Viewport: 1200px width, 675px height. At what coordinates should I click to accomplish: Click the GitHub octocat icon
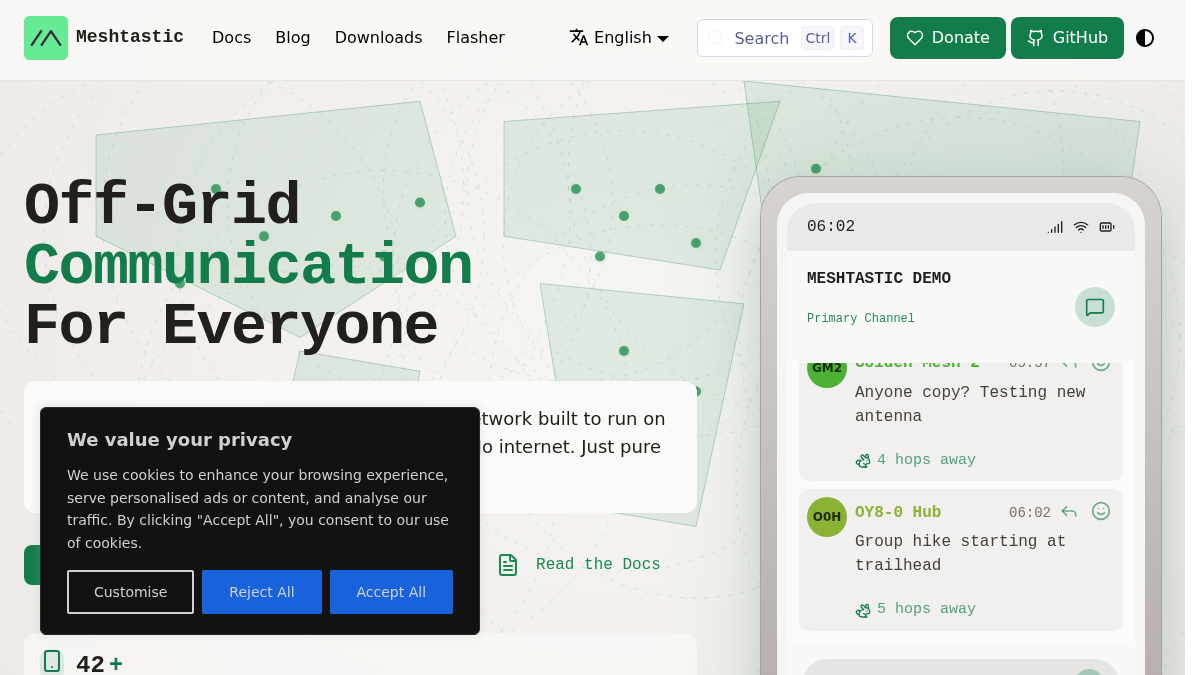tap(1036, 38)
